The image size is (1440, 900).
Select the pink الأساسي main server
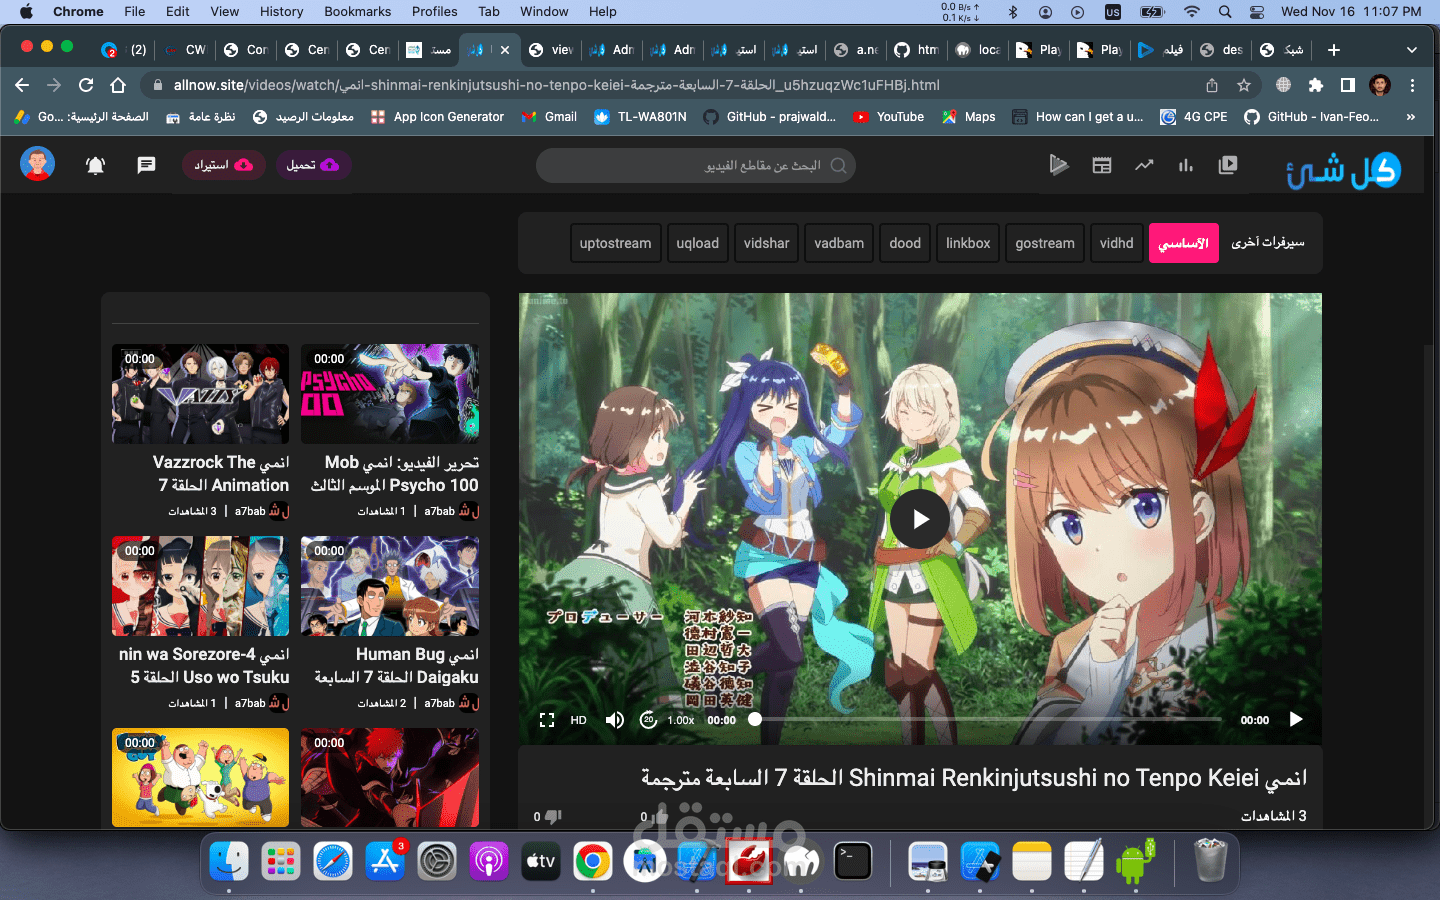click(x=1184, y=243)
